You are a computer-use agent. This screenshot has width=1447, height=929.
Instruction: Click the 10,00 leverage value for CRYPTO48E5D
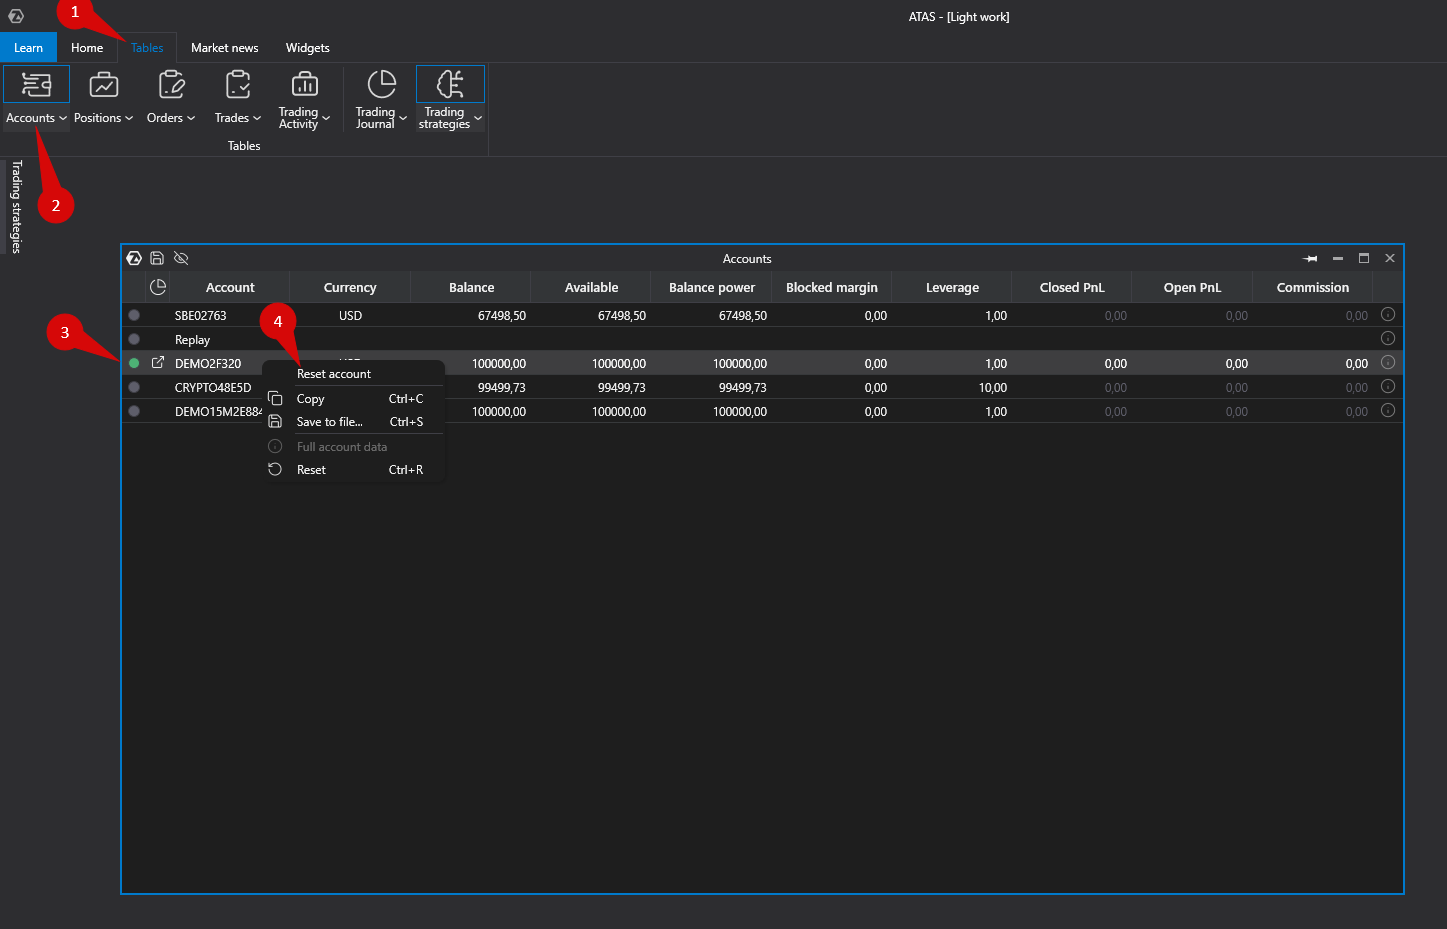[x=993, y=388]
